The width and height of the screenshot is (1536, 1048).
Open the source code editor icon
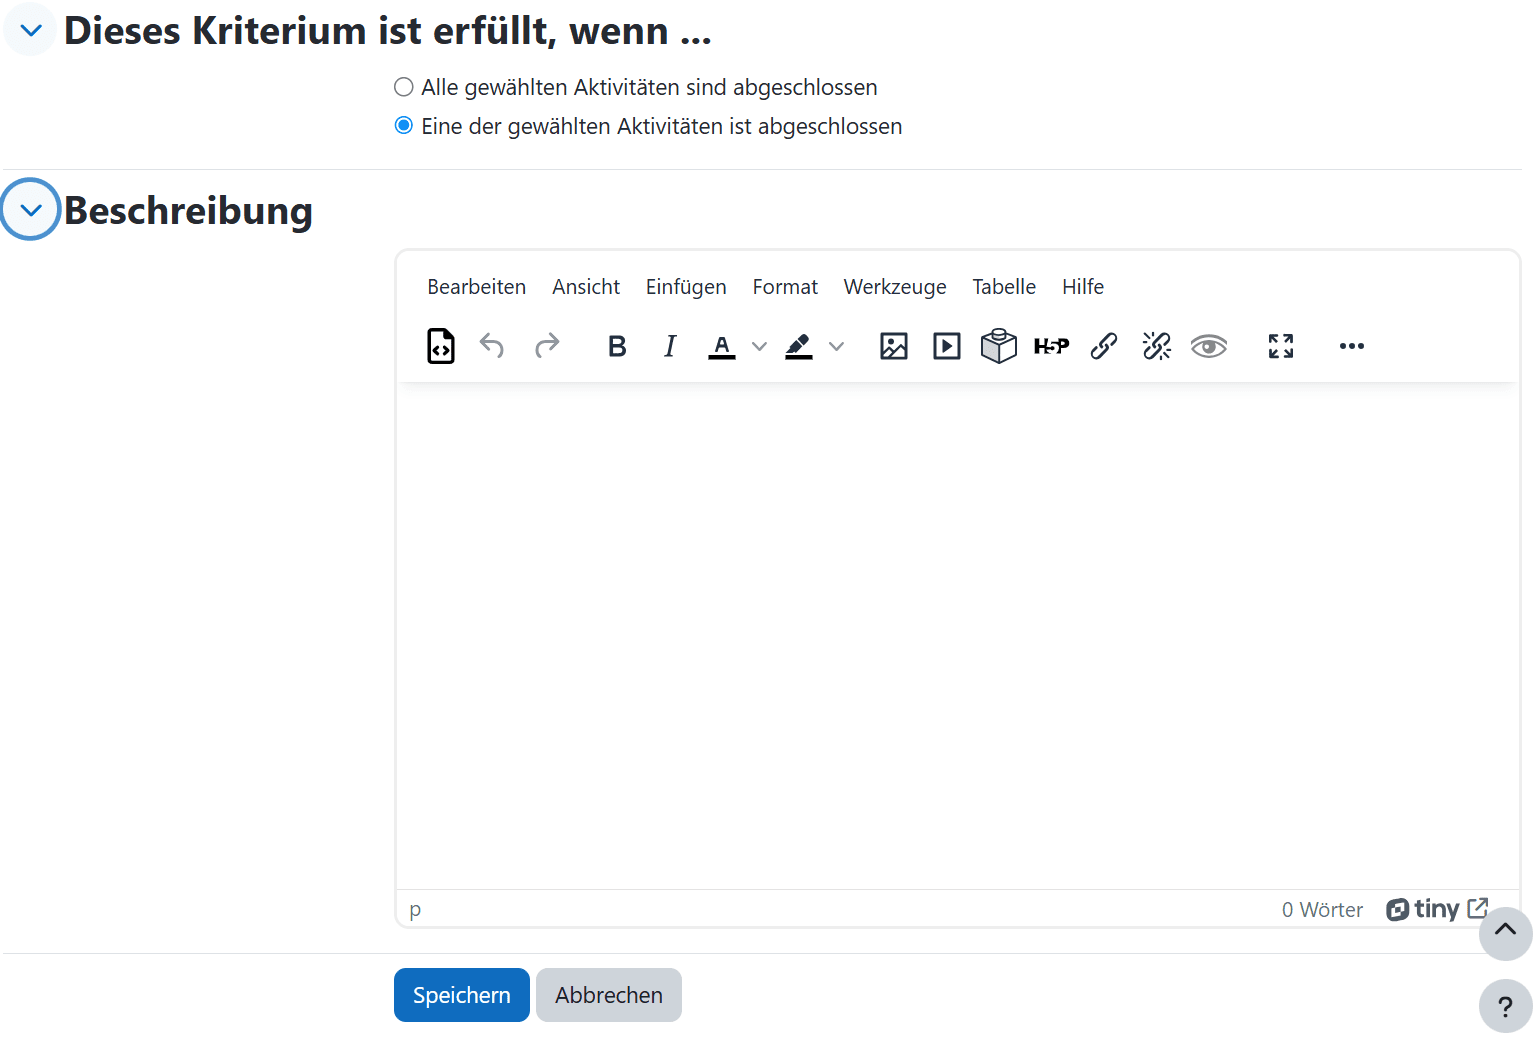tap(441, 346)
